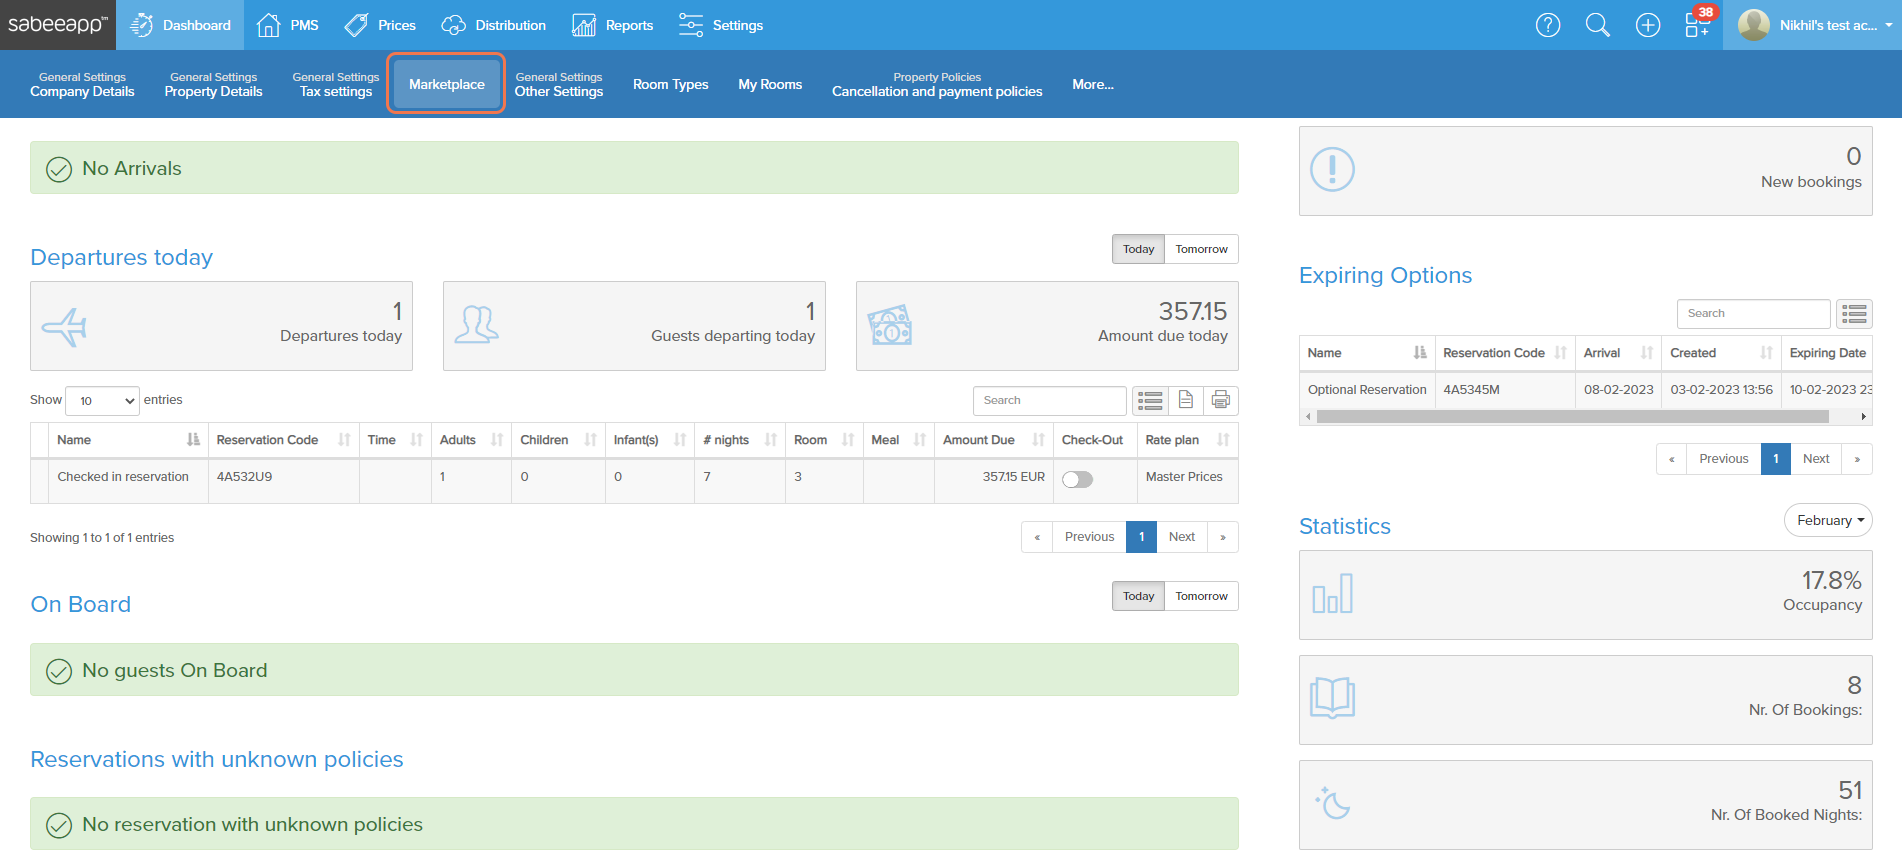The height and width of the screenshot is (856, 1902).
Task: Click the open book Nr. Of Bookings icon
Action: click(1332, 698)
